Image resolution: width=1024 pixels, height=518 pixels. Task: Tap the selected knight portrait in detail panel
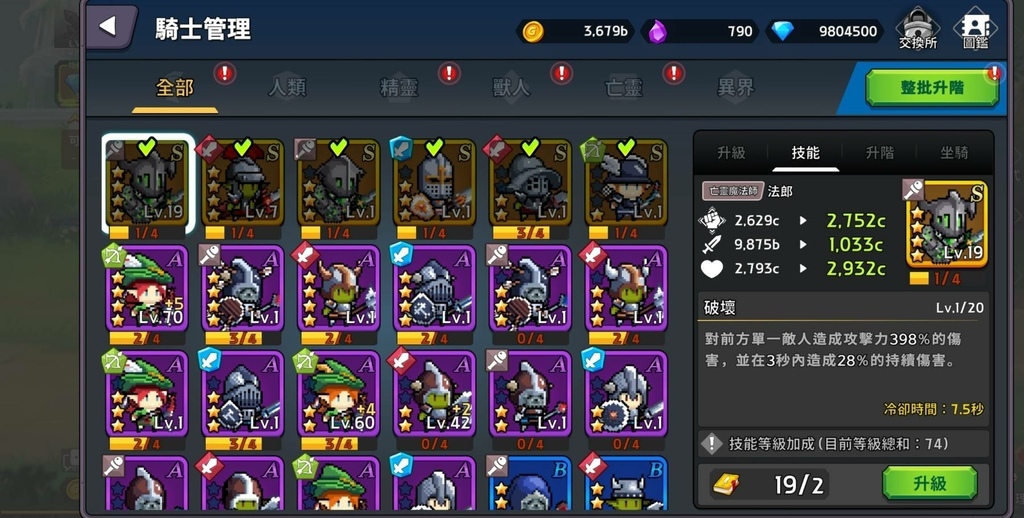click(x=946, y=223)
